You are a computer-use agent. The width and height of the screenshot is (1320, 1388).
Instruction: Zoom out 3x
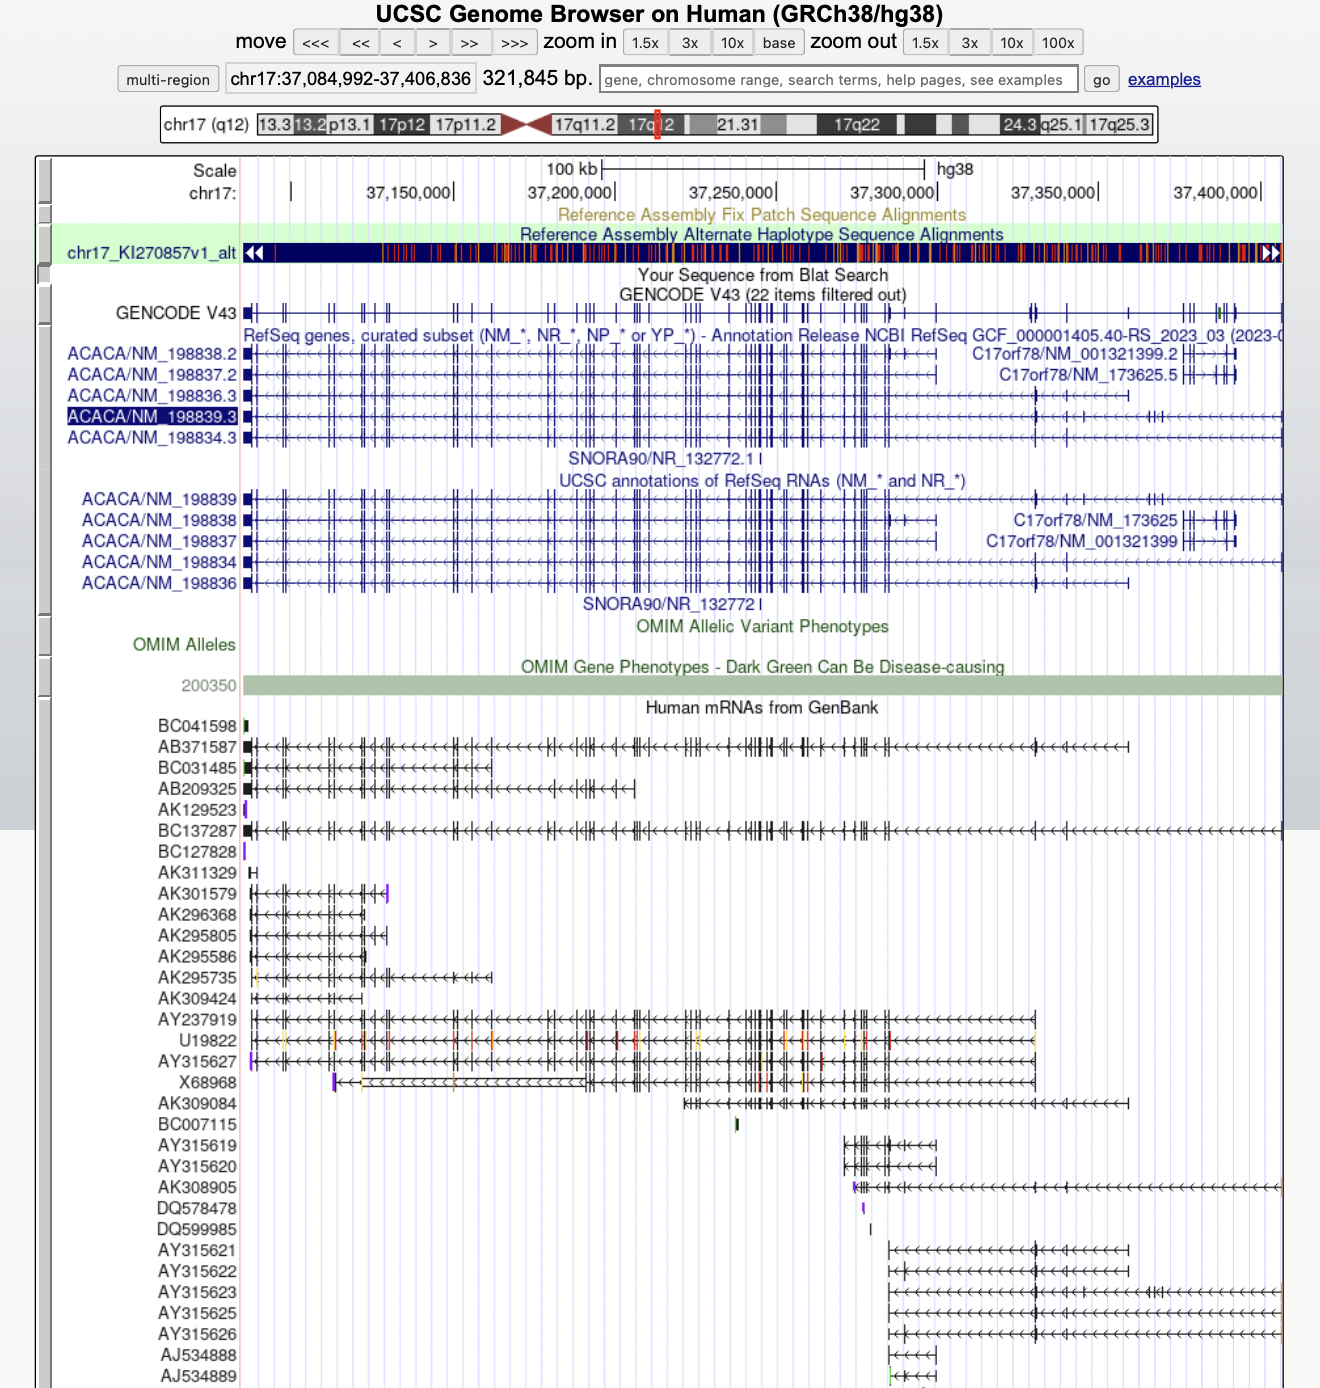[970, 43]
